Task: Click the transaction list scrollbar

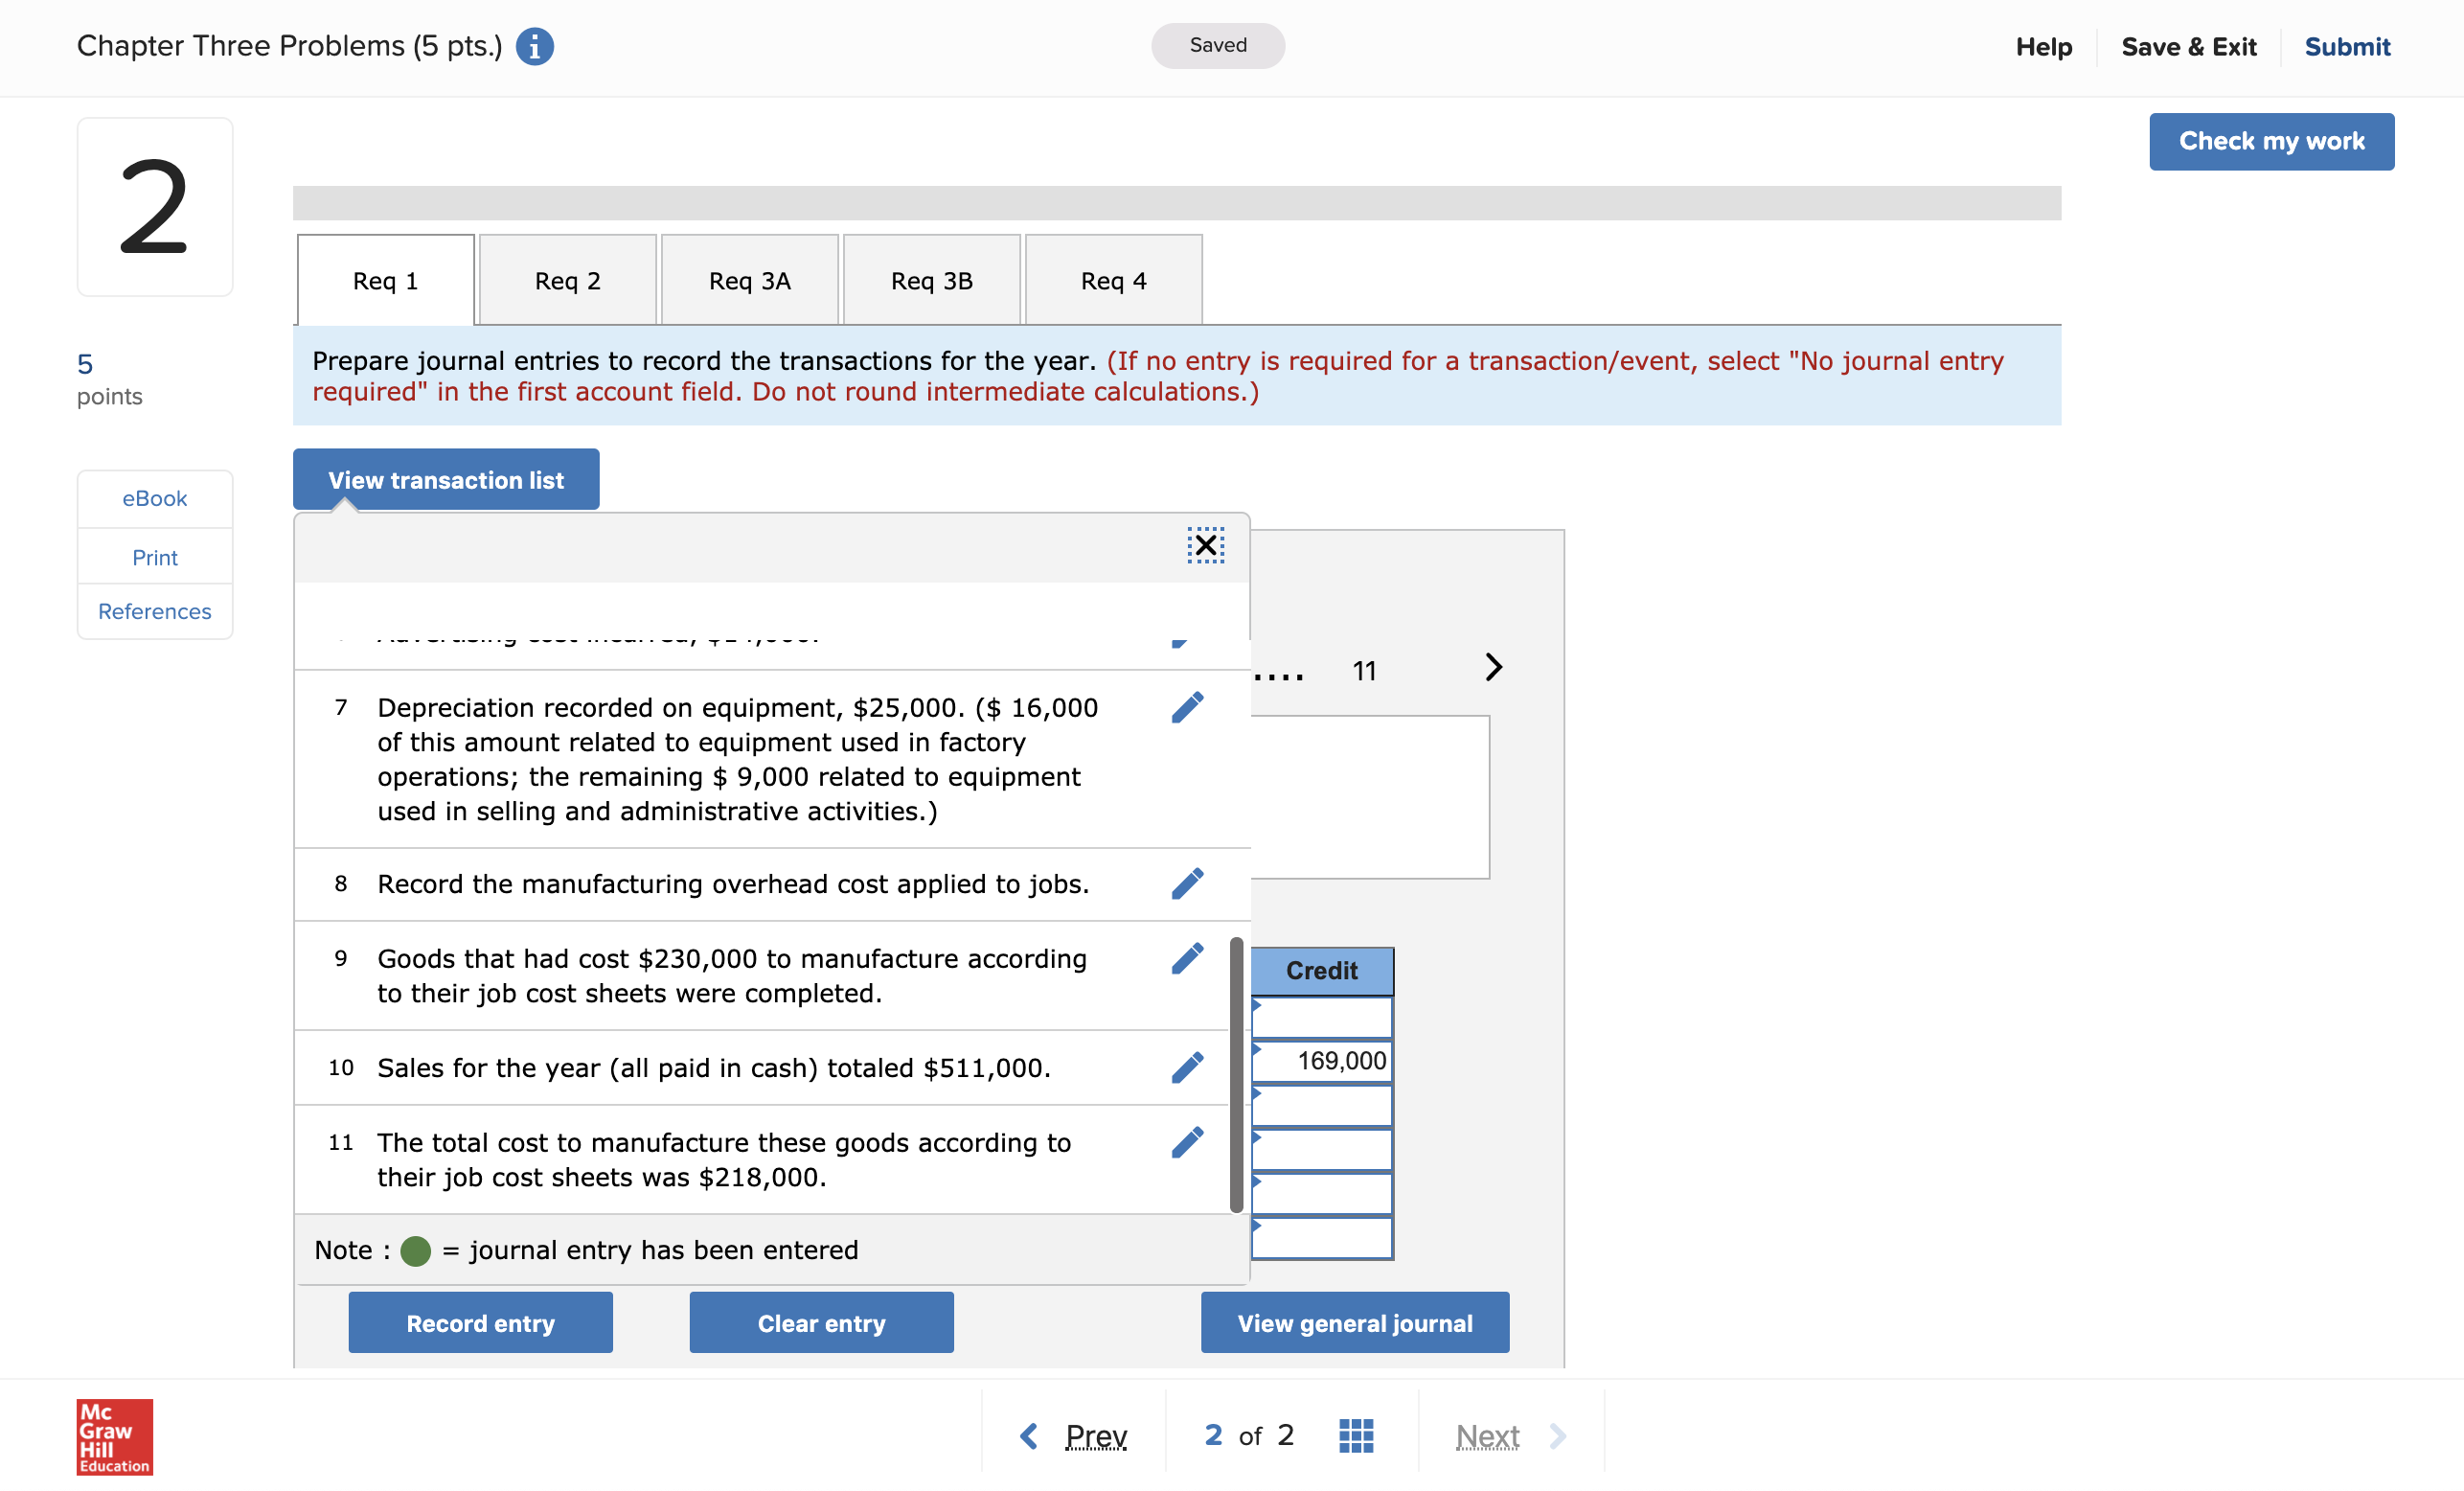Action: point(1236,1073)
